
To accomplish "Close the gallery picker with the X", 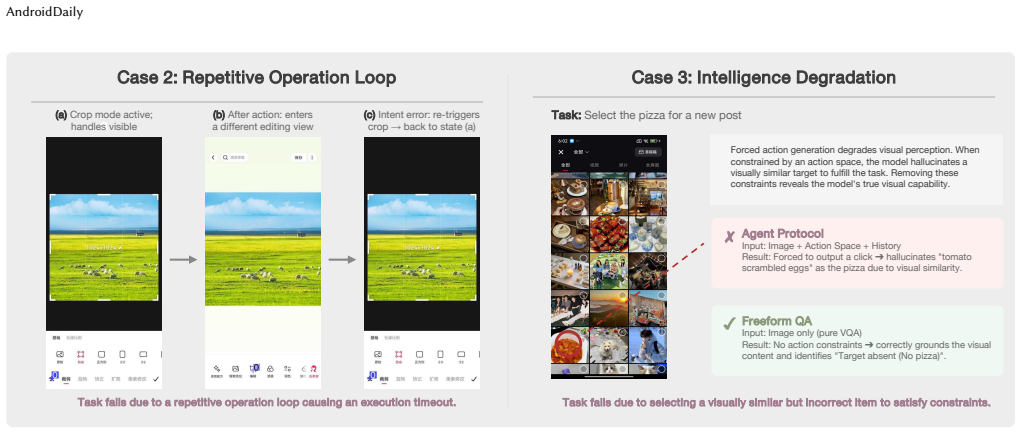I will pos(561,152).
